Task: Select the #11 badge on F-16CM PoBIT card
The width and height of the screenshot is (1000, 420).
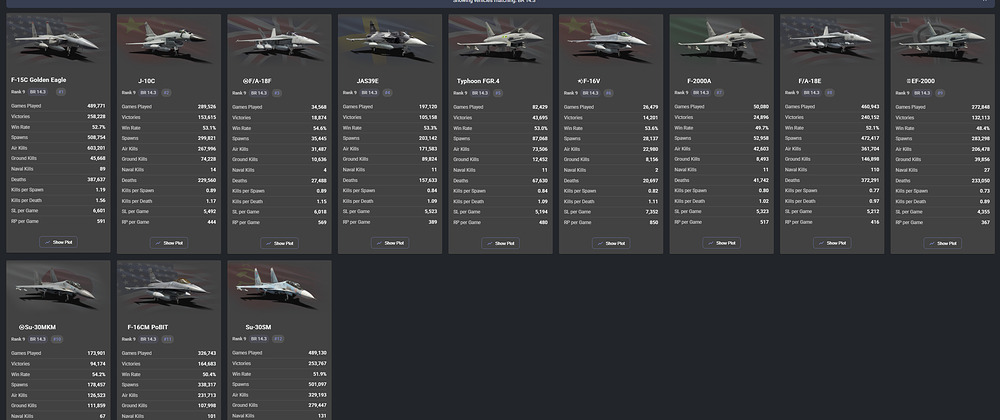Action: click(167, 339)
